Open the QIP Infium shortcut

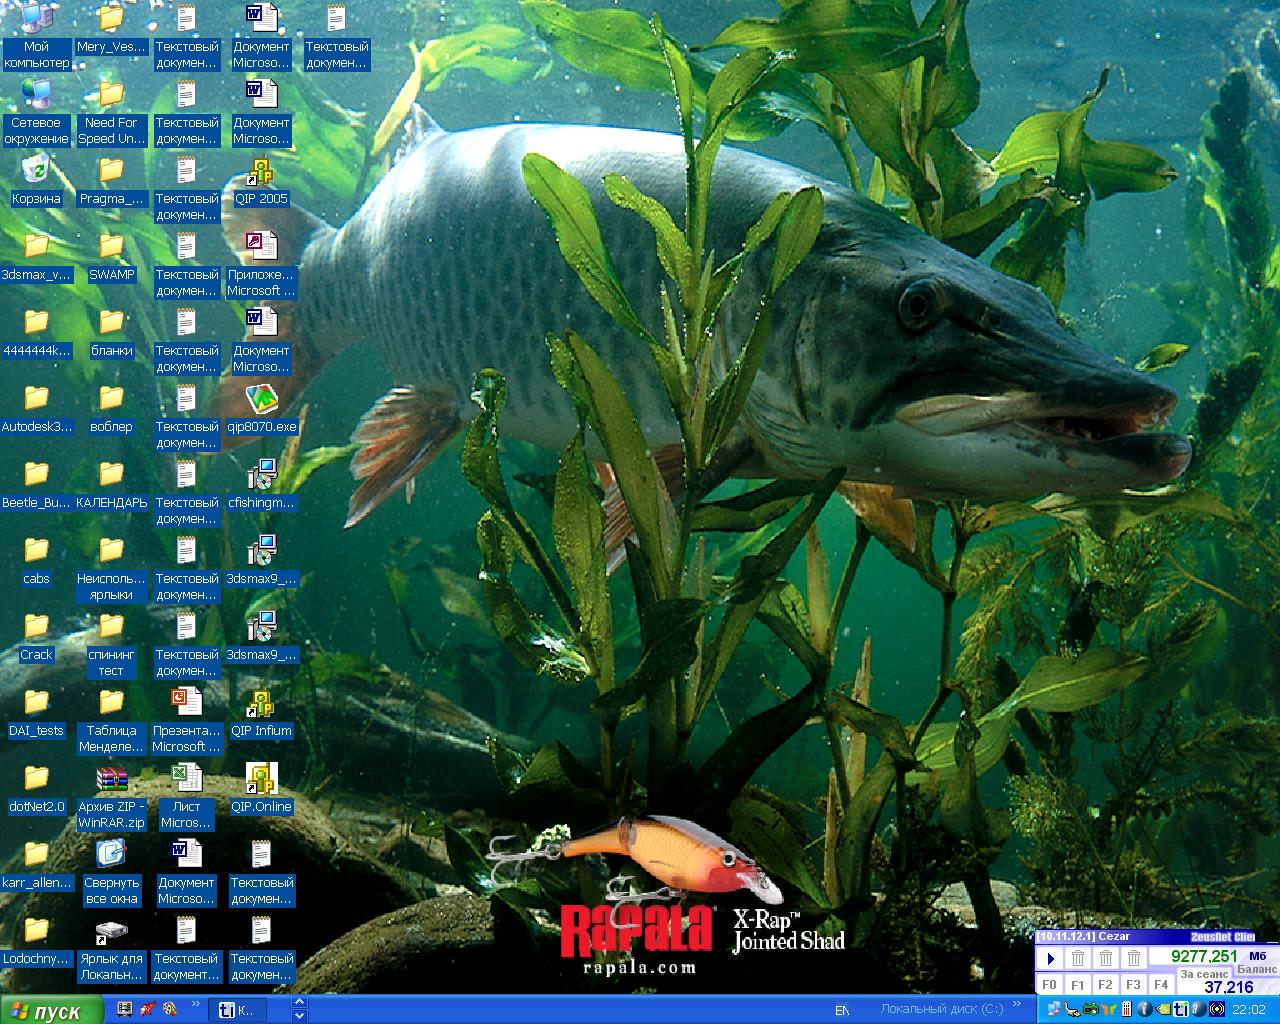(x=261, y=704)
